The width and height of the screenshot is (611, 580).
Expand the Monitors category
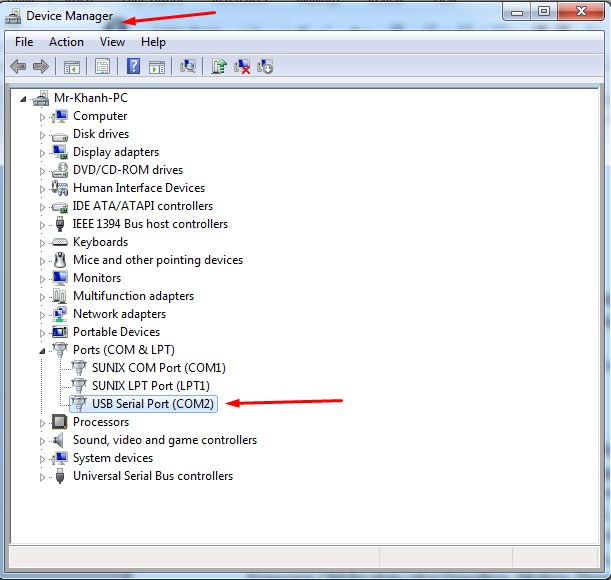(42, 279)
